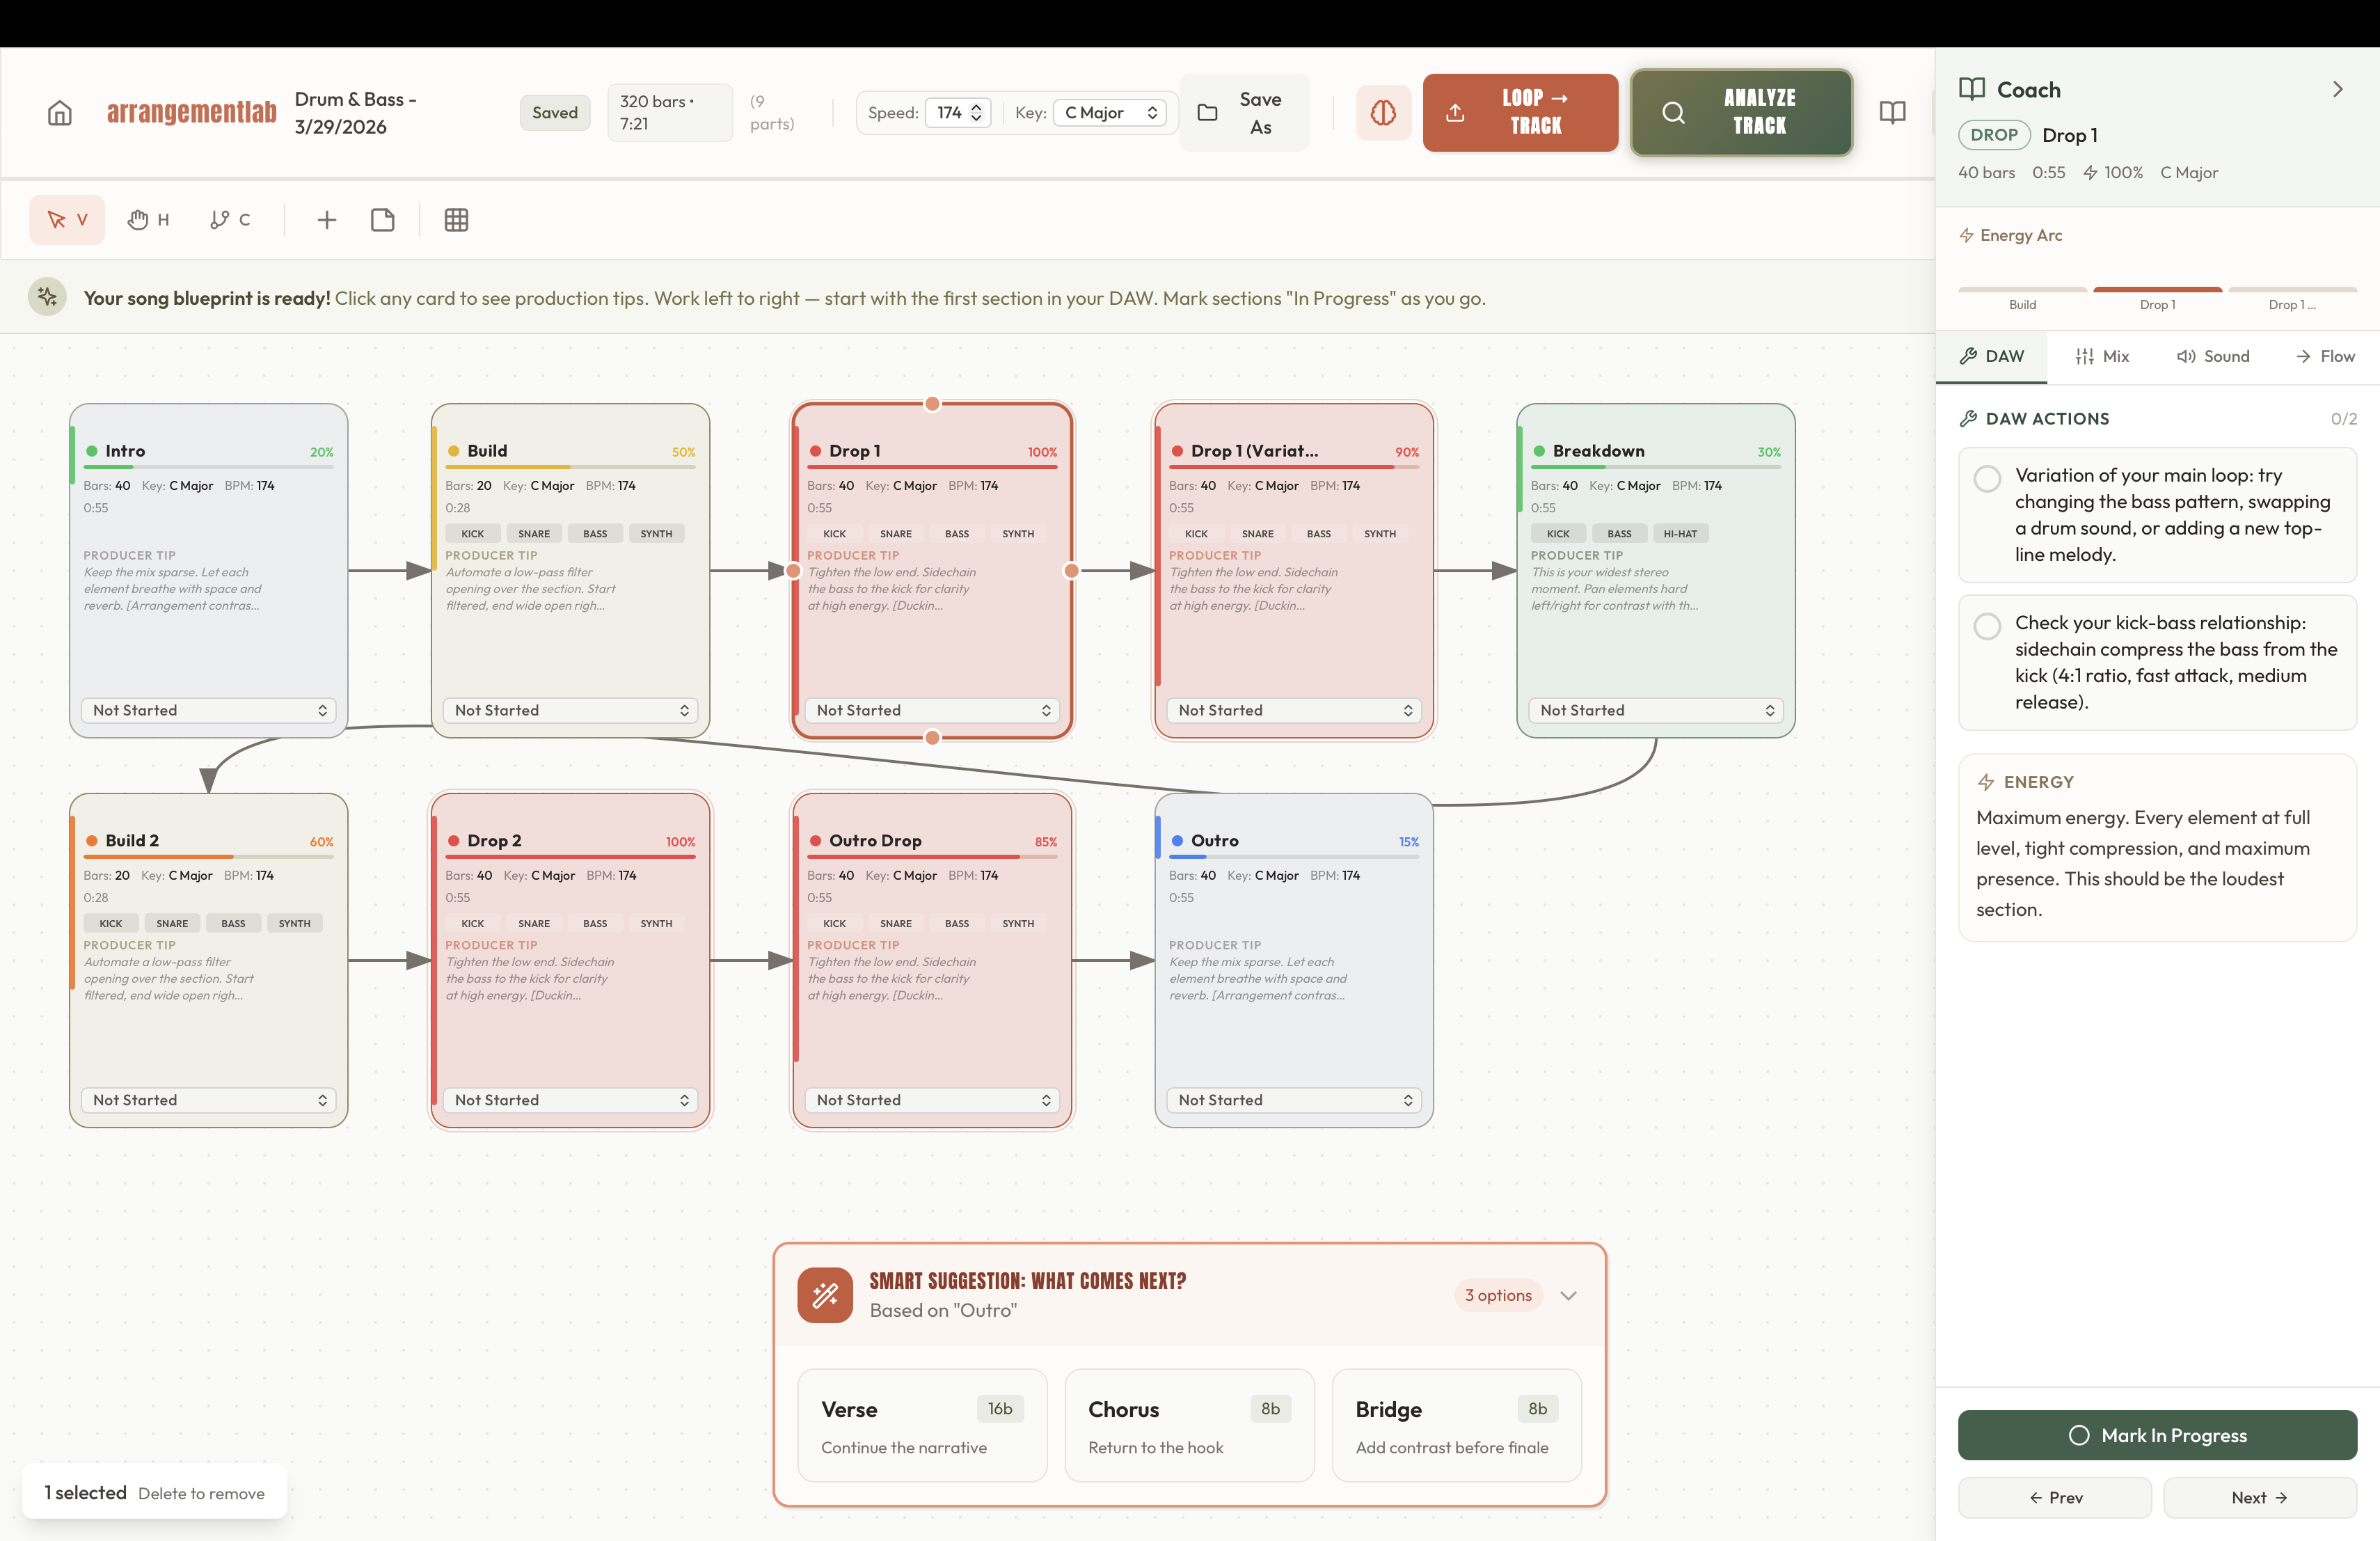Open the Key C Major dropdown

pyautogui.click(x=1110, y=113)
